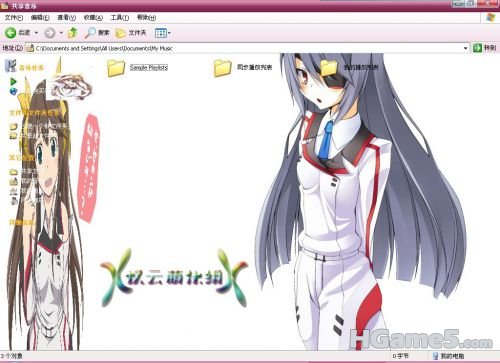
Task: Click the 我的播放列表 folder label
Action: pyautogui.click(x=361, y=67)
